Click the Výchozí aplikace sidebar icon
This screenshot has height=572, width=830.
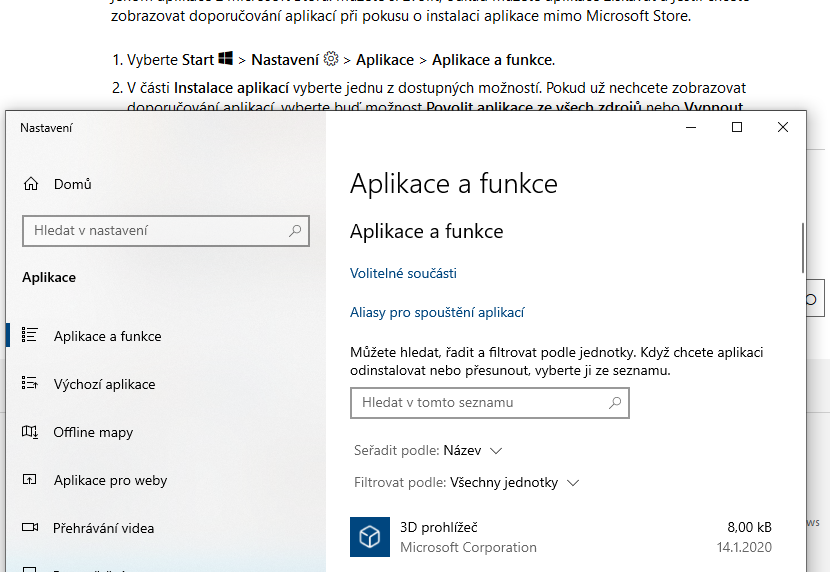tap(31, 384)
